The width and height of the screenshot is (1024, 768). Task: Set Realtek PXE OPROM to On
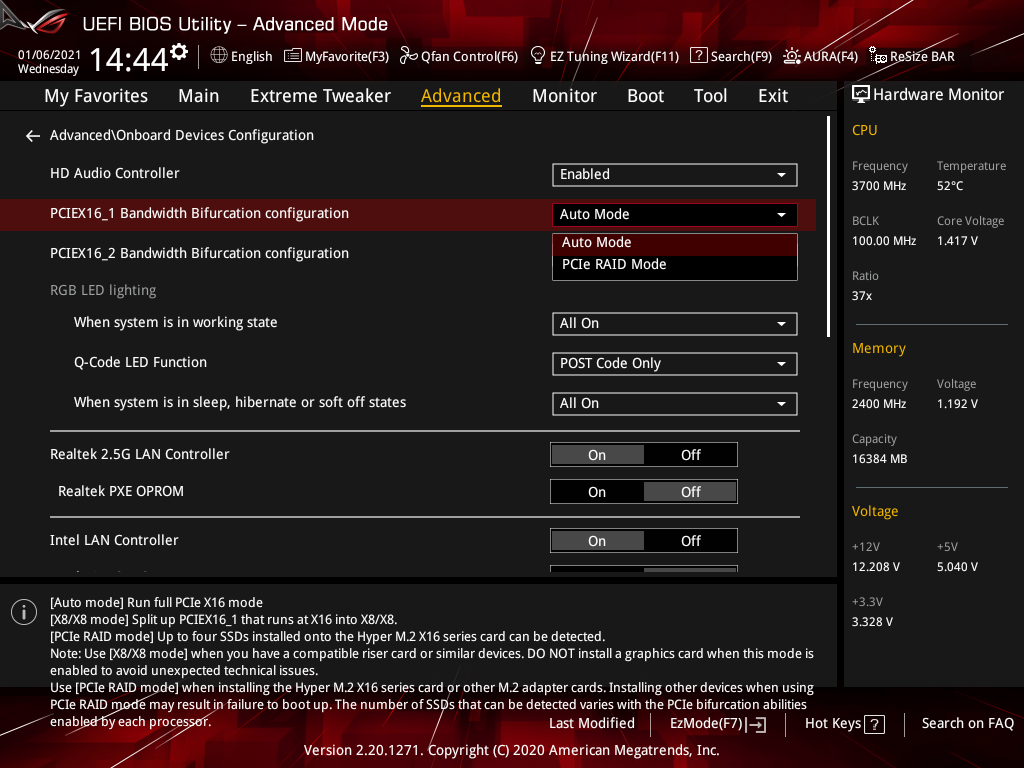(597, 492)
